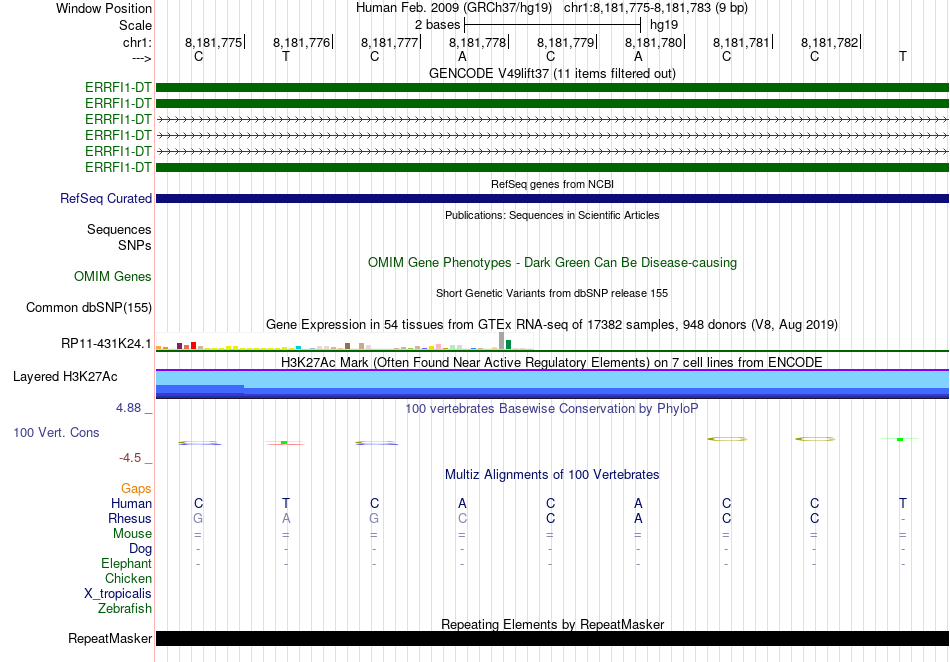
Task: Click the "100 Vert. Cons" track label
Action: click(56, 432)
